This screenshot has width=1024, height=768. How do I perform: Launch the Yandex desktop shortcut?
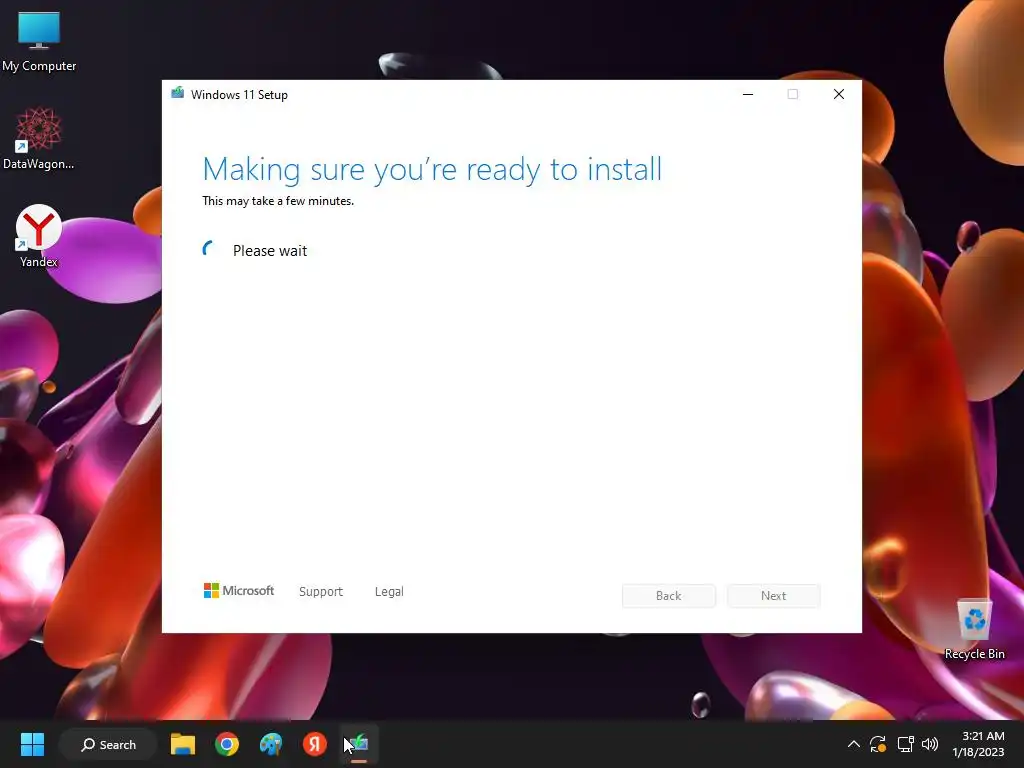[x=39, y=236]
